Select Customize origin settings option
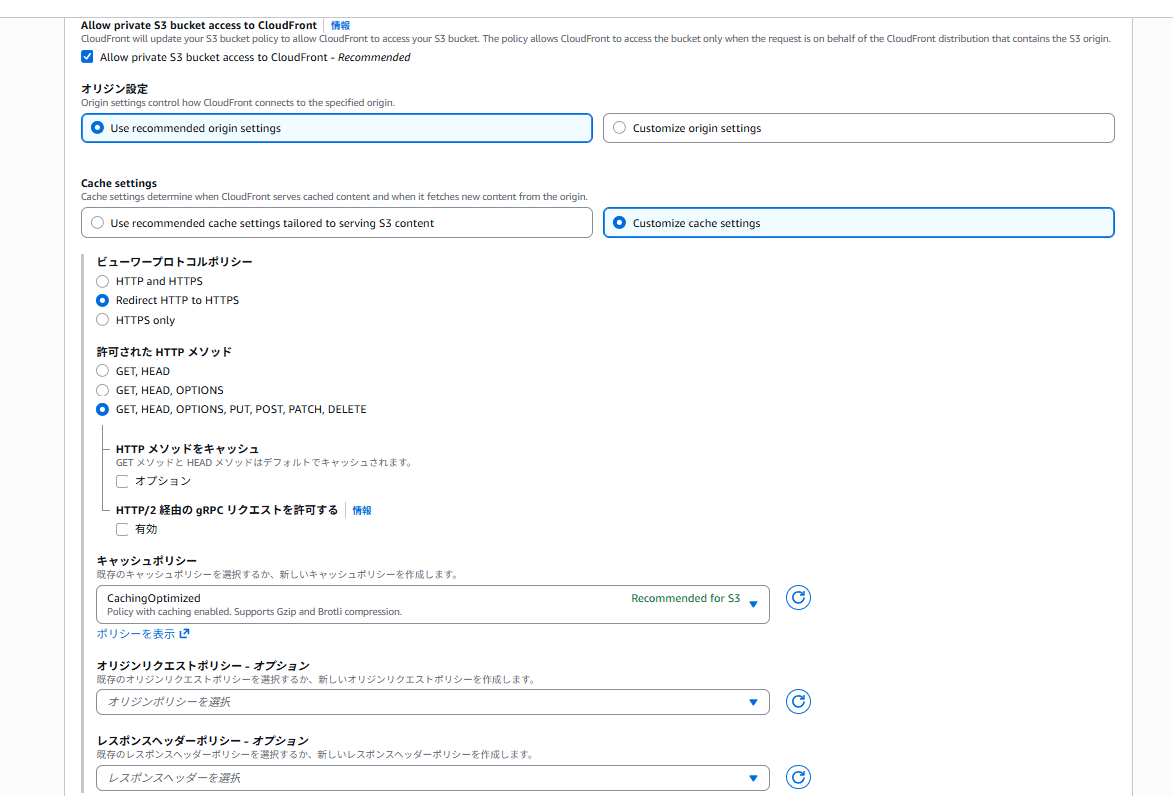The width and height of the screenshot is (1173, 796). [859, 128]
